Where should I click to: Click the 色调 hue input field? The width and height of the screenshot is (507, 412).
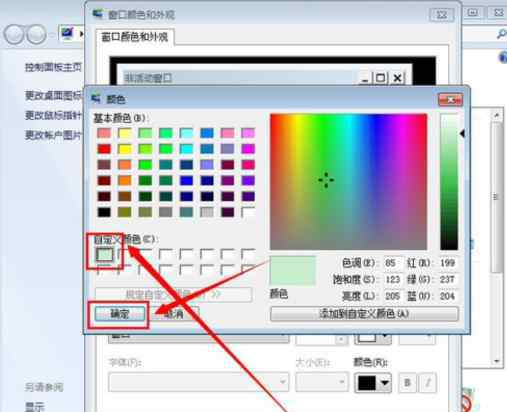pos(392,263)
